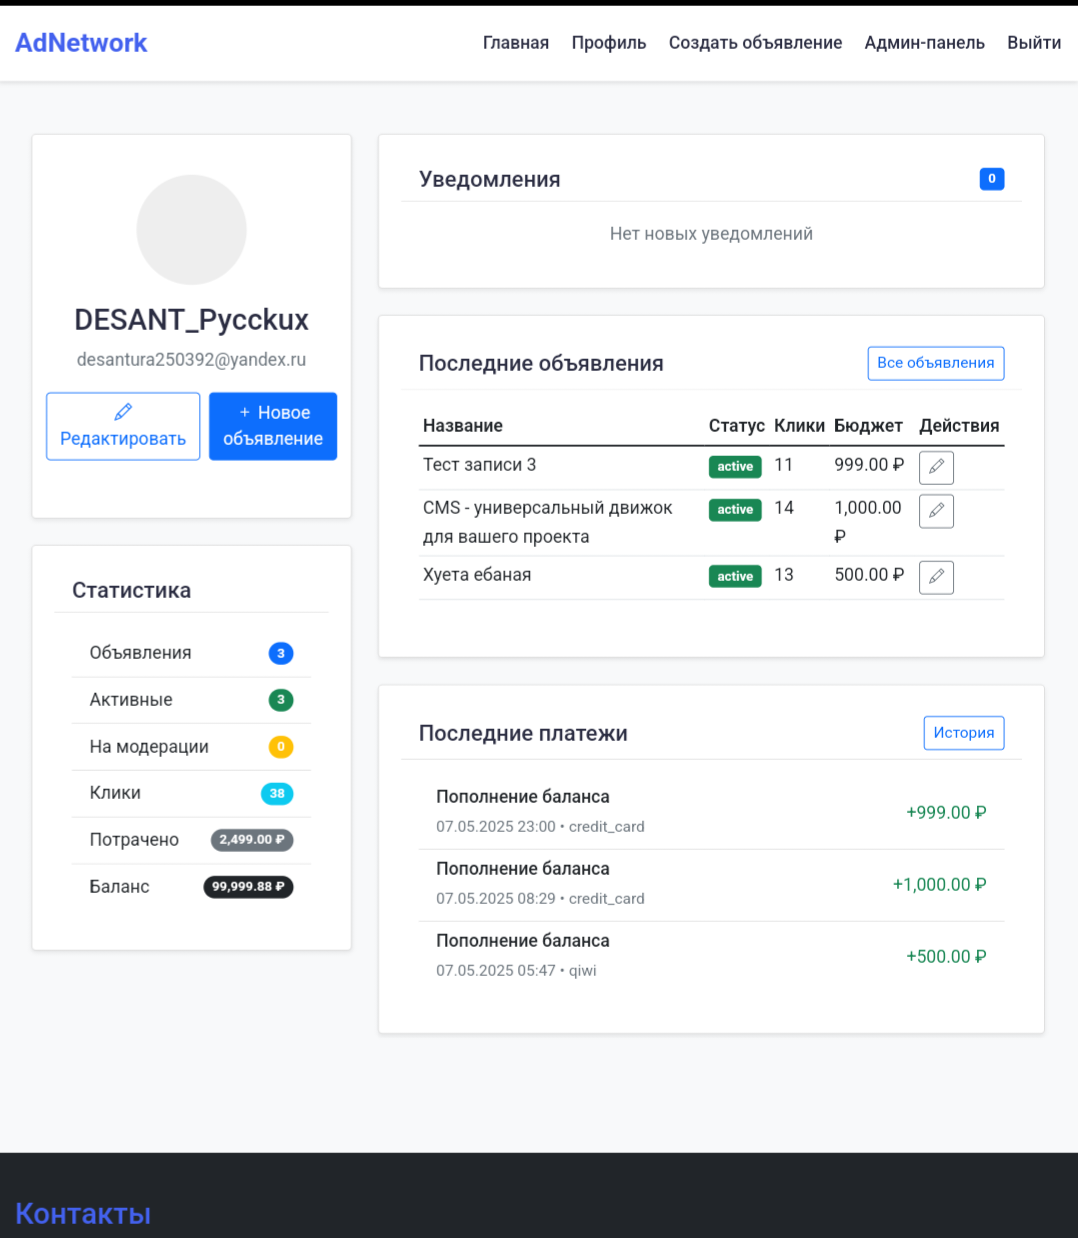Click the pencil icon for the CMS ad
This screenshot has width=1078, height=1238.
pos(936,511)
